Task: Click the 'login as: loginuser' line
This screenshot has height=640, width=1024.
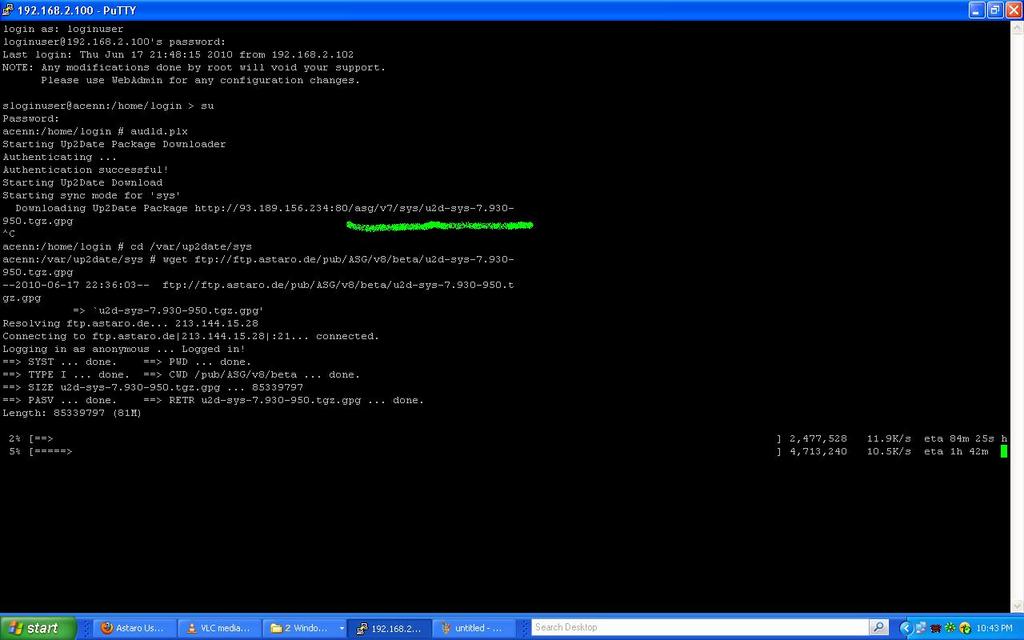Action: 63,29
